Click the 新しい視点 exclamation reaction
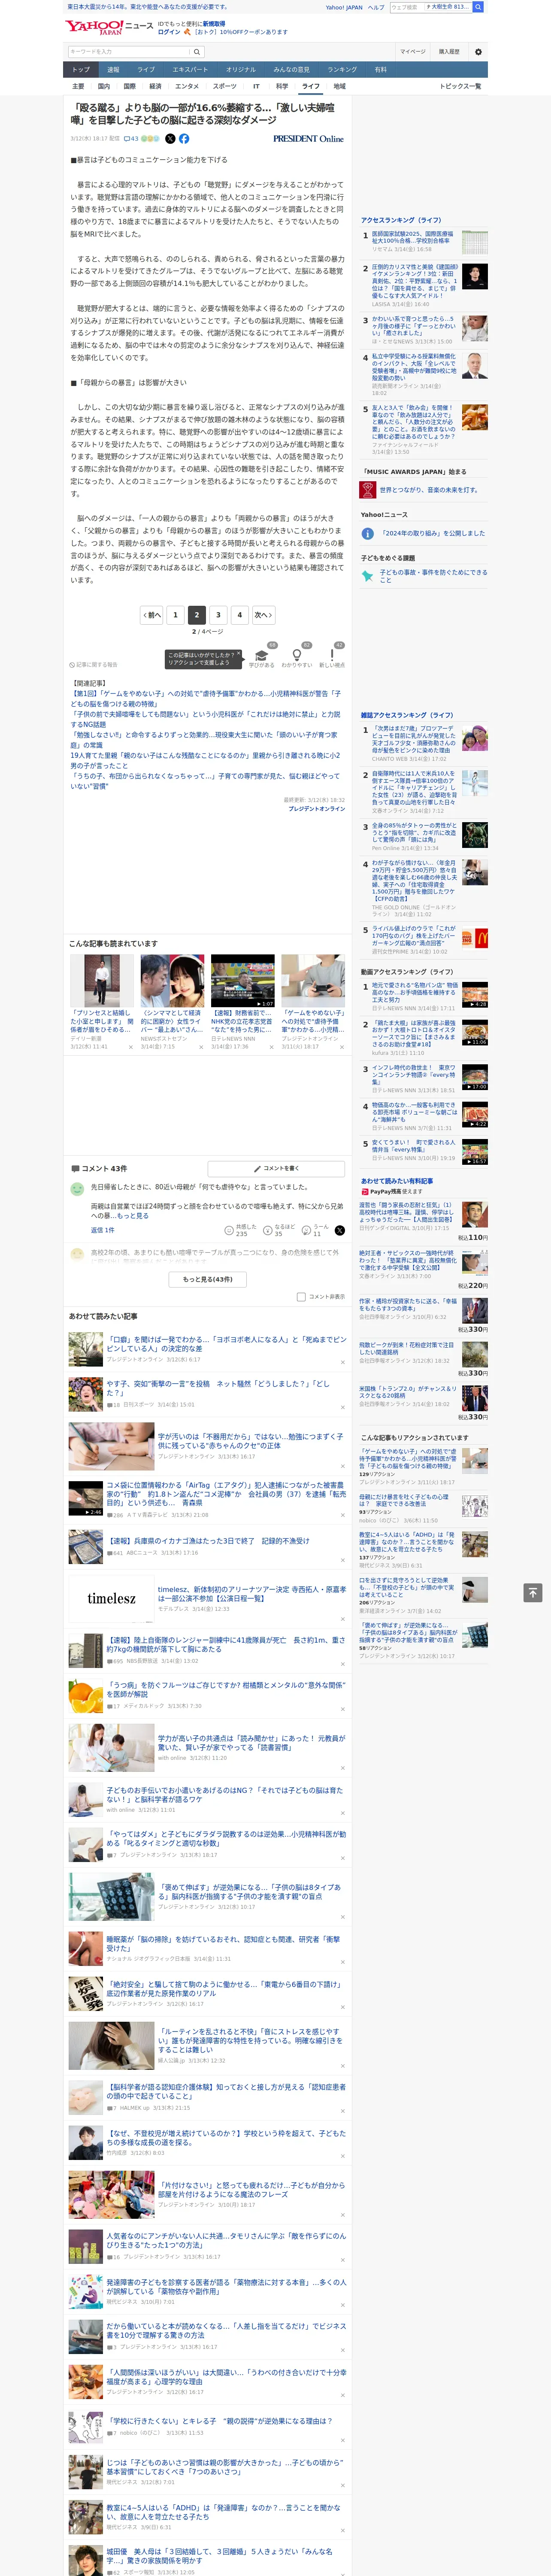 point(332,655)
